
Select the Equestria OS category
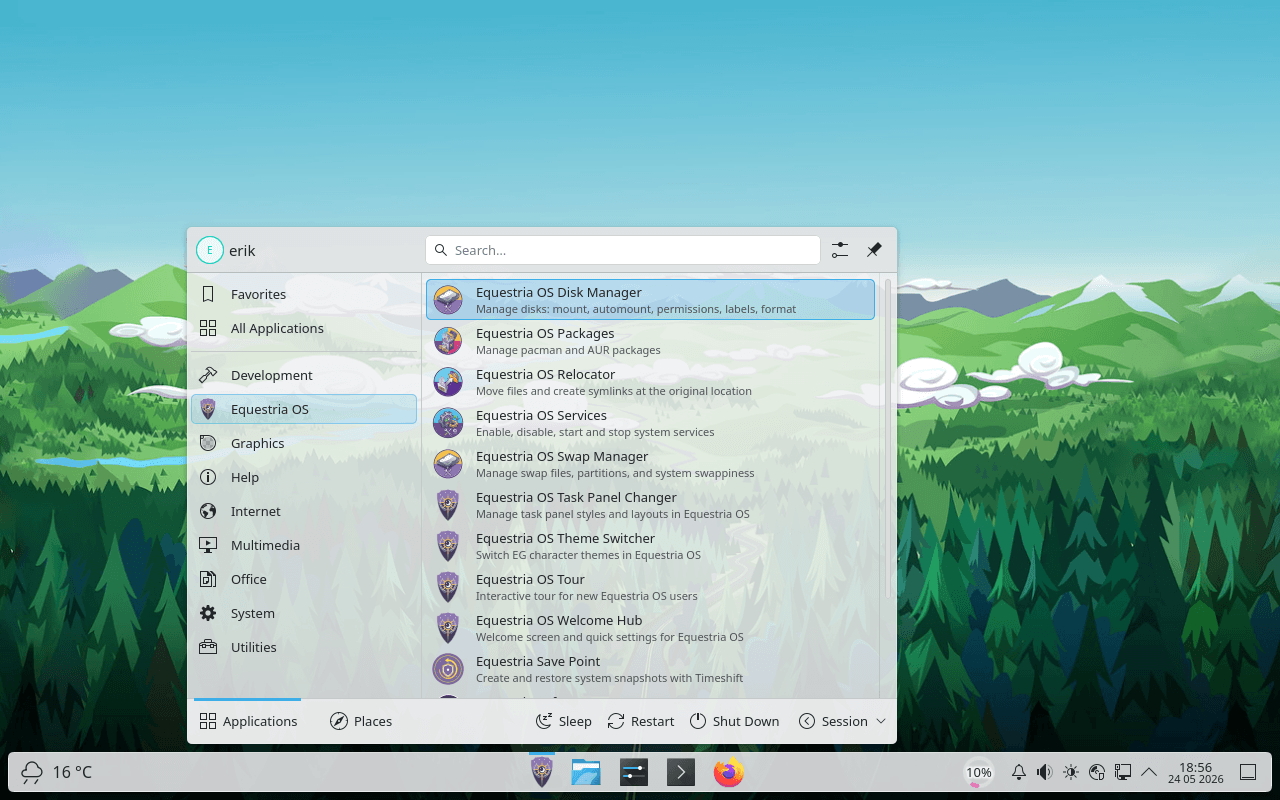[x=304, y=409]
